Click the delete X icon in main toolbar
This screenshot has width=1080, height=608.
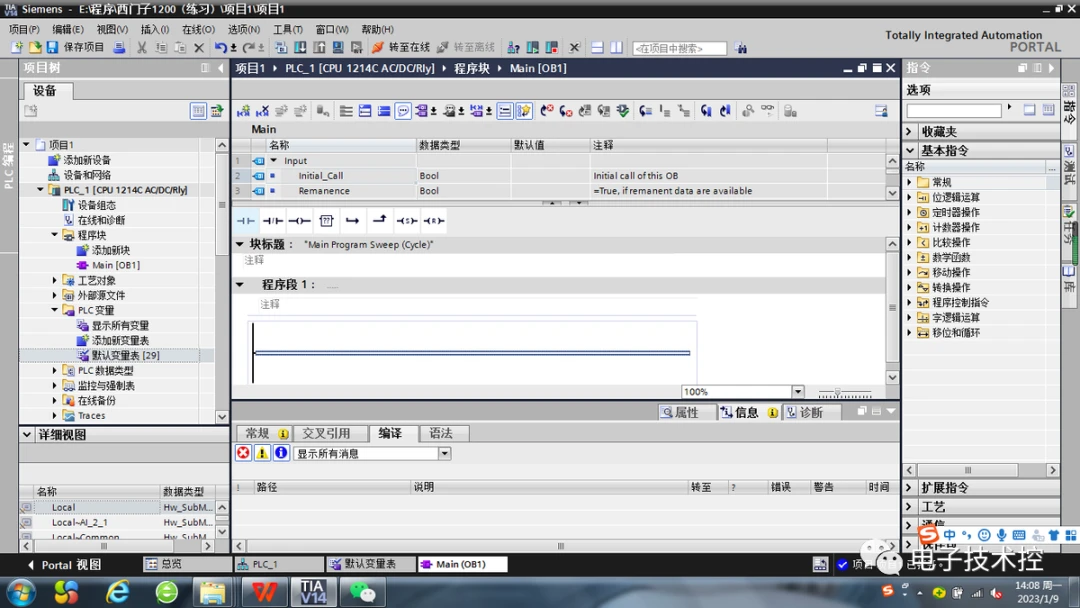(x=199, y=48)
